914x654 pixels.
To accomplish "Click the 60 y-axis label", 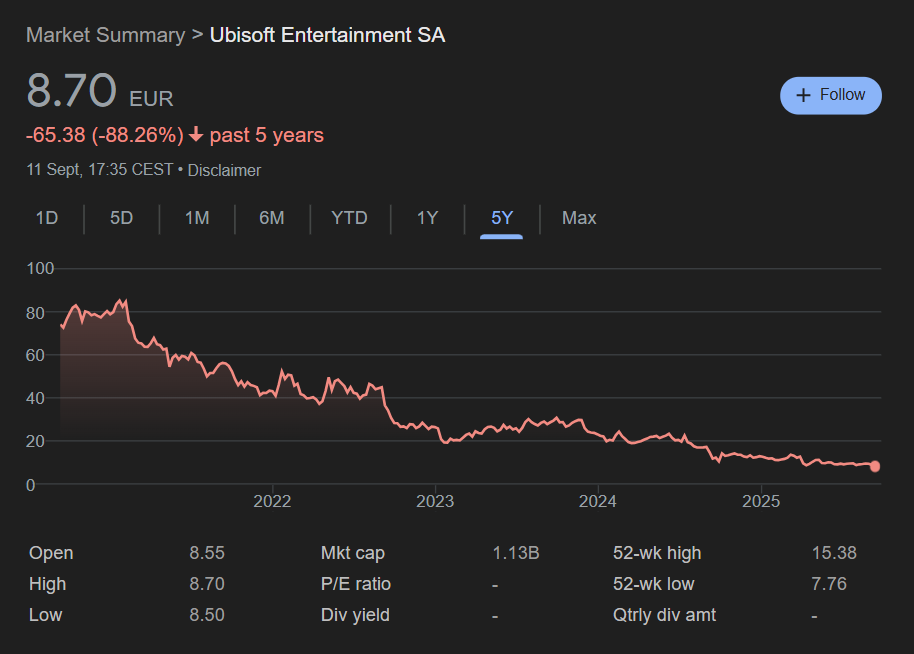I will tap(36, 355).
